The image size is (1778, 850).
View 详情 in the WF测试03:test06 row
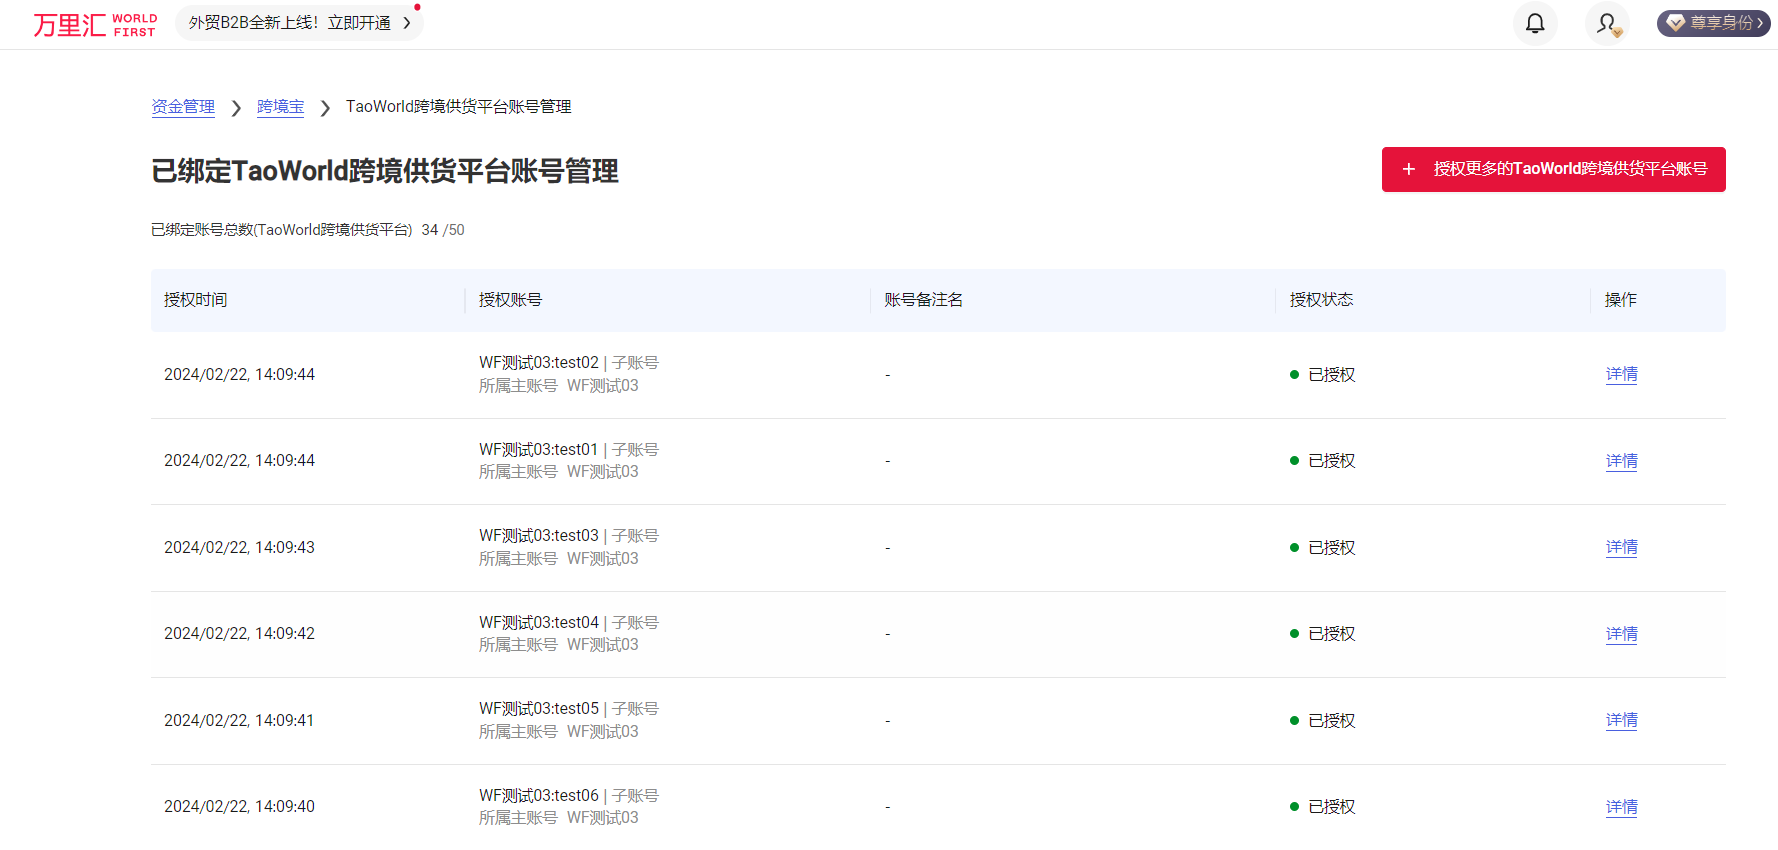(1621, 807)
